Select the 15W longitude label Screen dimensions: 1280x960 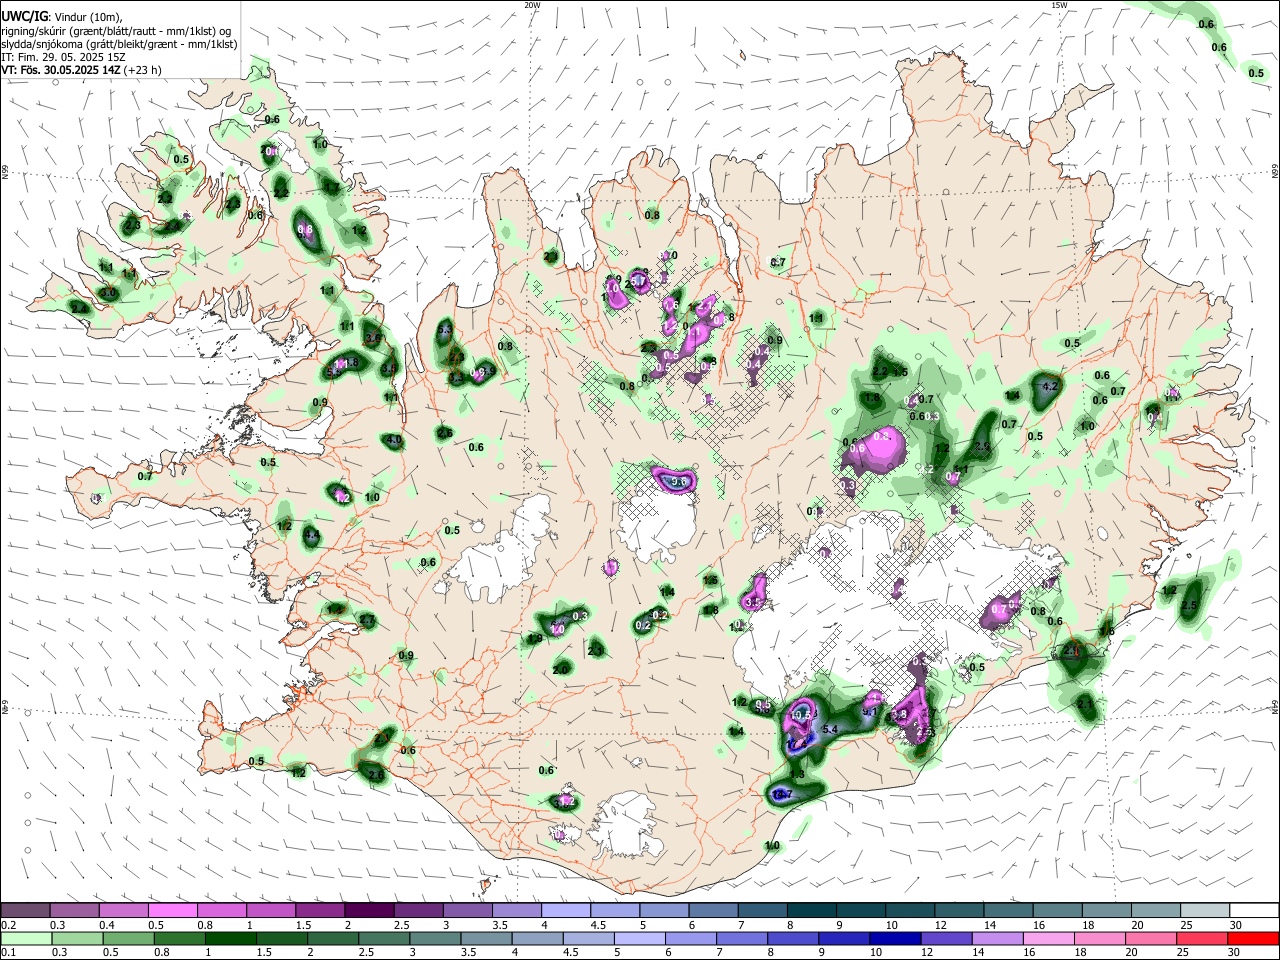(x=1059, y=5)
